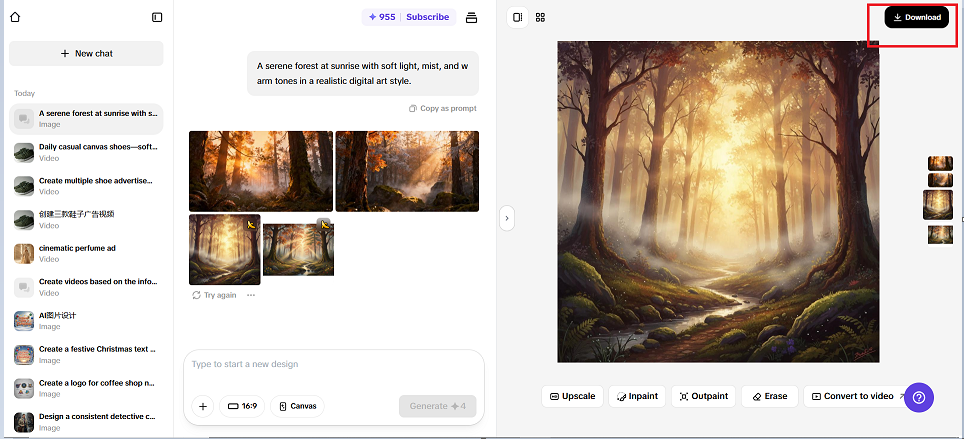The width and height of the screenshot is (964, 439).
Task: Click the help question mark button
Action: coord(919,397)
